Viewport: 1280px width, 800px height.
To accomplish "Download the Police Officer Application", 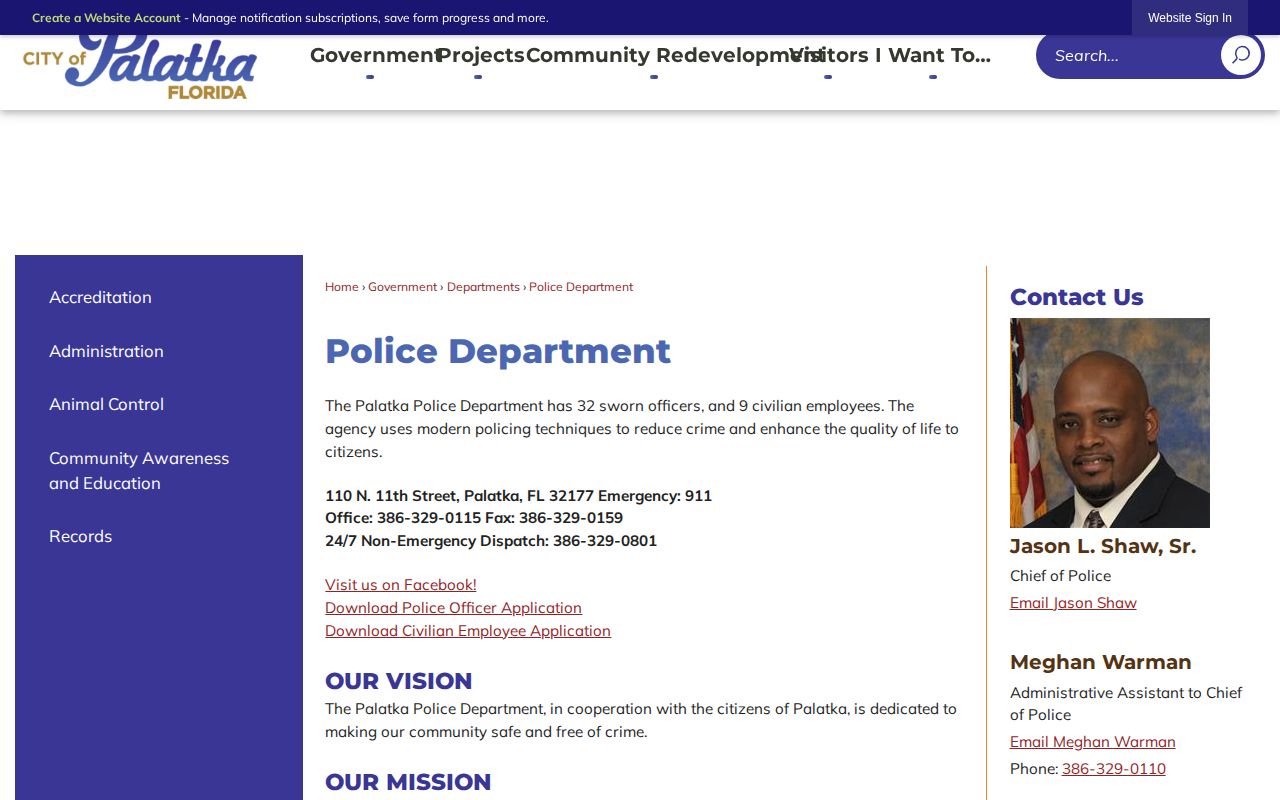I will [453, 608].
